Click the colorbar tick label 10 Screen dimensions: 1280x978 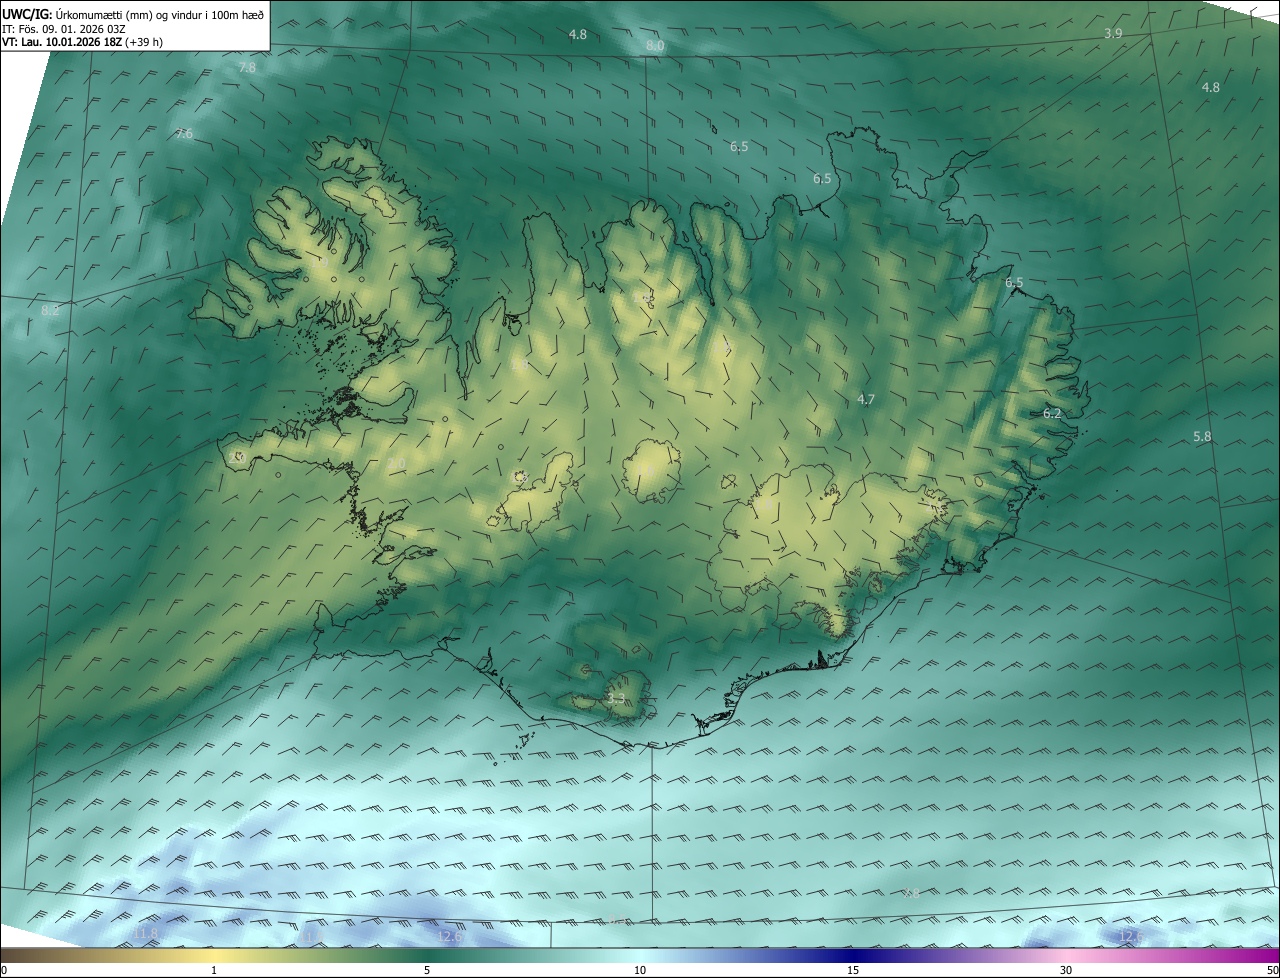(x=640, y=971)
